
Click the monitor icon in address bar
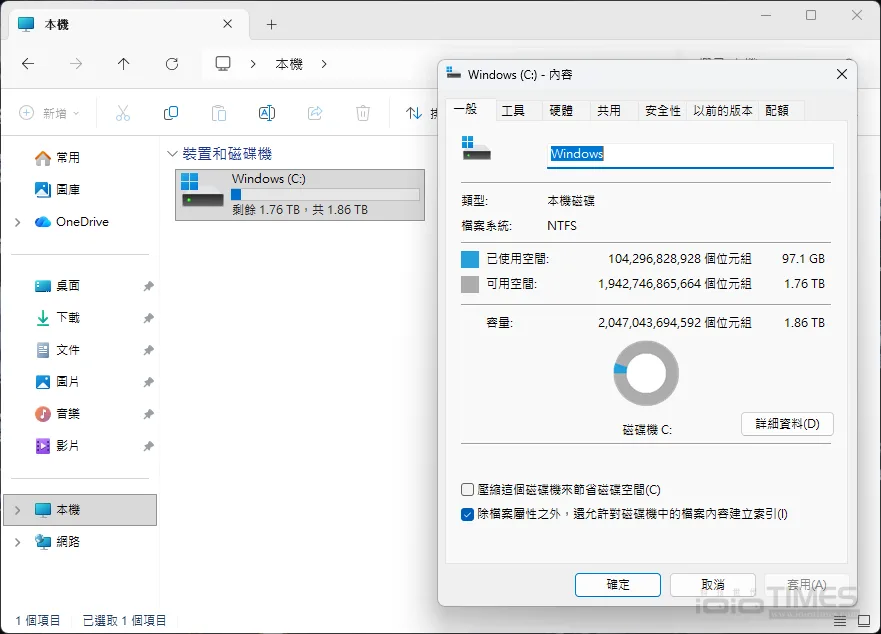(x=223, y=64)
